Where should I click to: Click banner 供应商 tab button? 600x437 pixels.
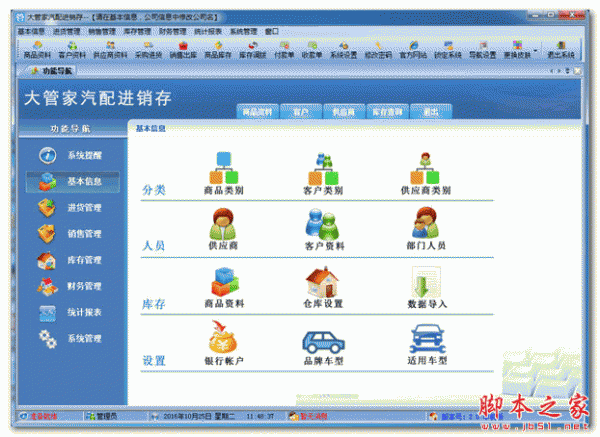click(344, 112)
